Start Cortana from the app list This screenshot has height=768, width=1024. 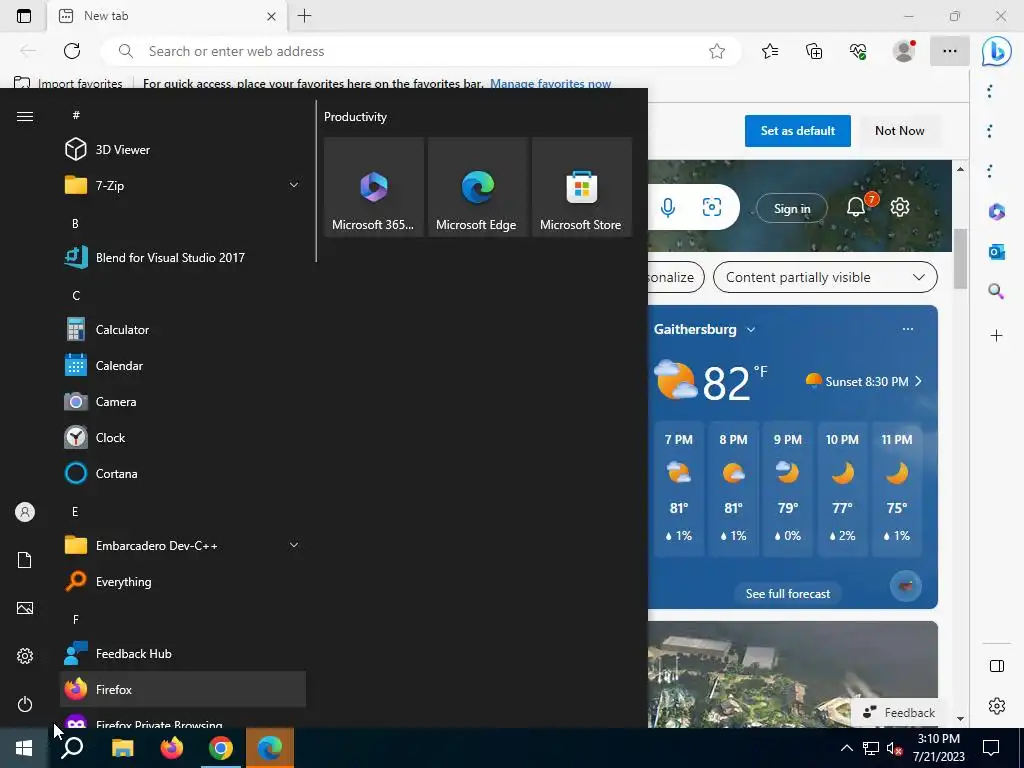[x=183, y=473]
